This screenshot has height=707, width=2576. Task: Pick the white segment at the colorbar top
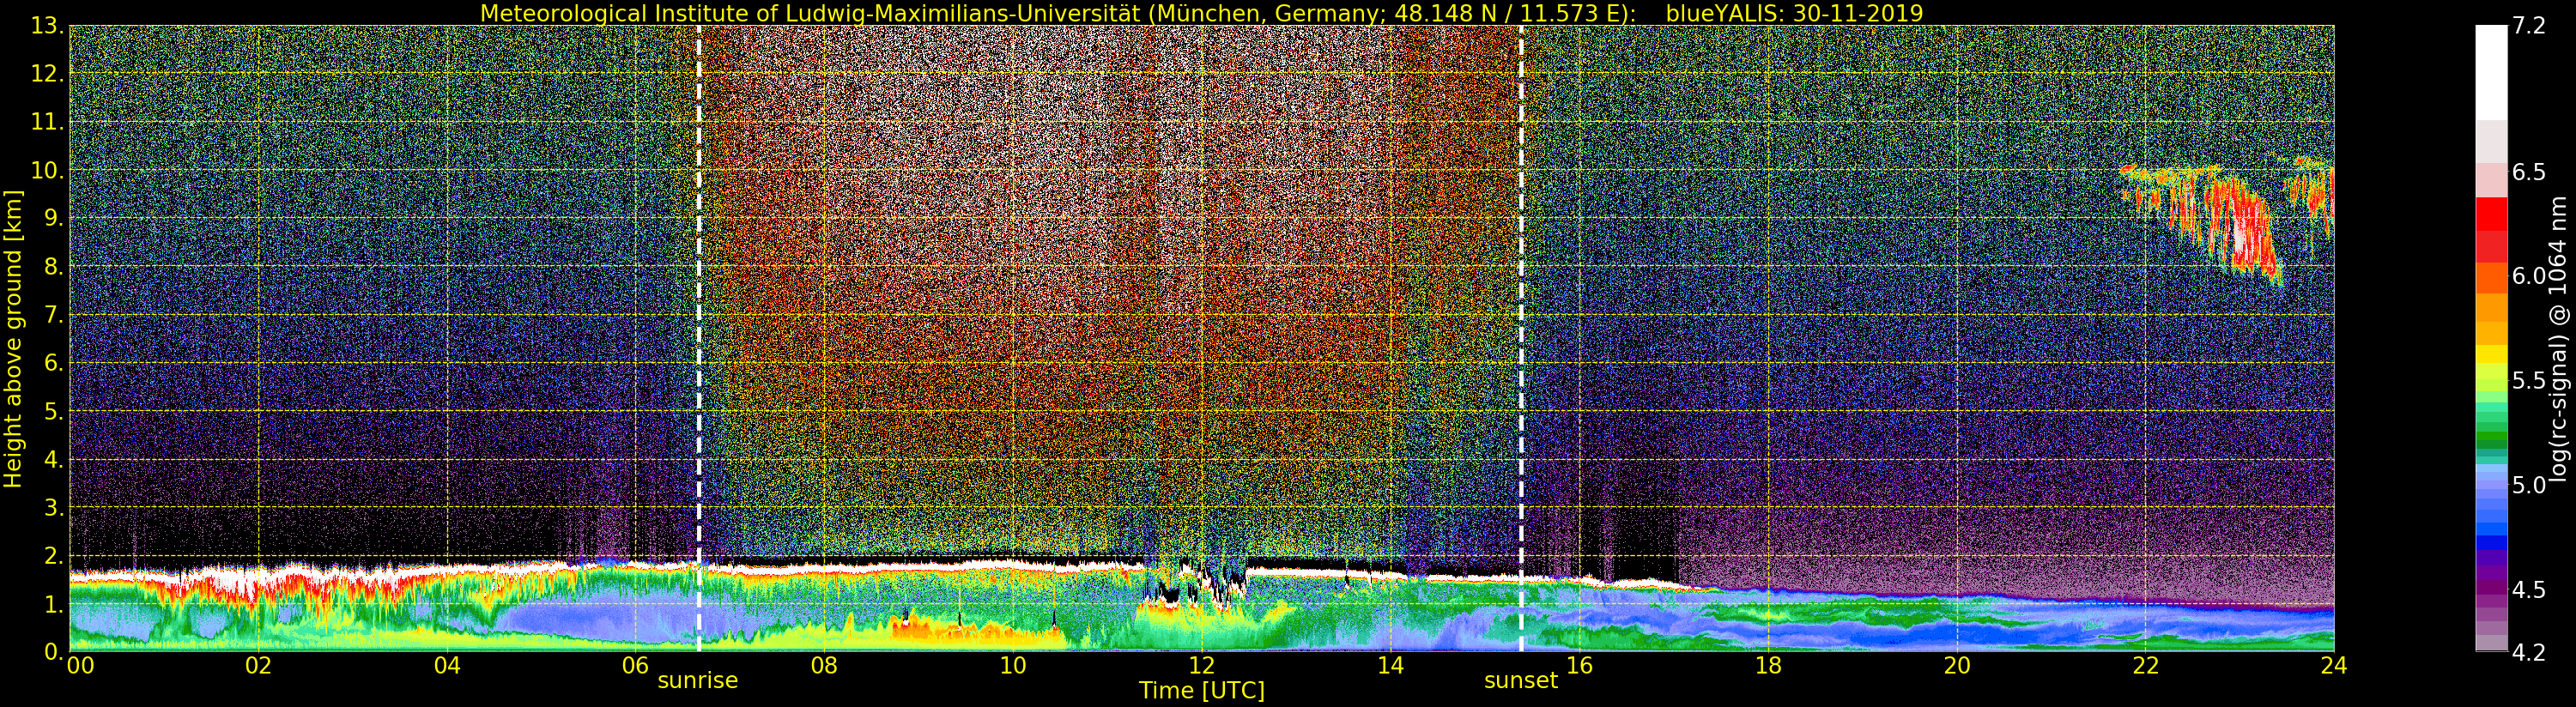(2491, 72)
